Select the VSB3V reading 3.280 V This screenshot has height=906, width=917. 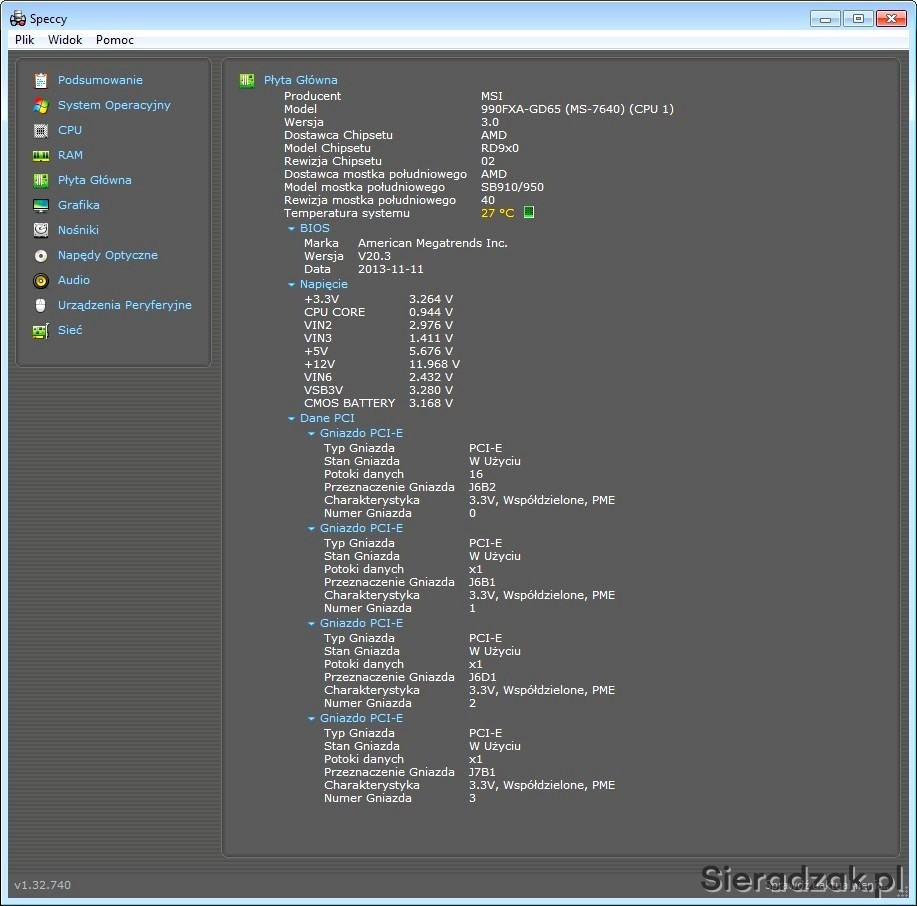point(431,390)
